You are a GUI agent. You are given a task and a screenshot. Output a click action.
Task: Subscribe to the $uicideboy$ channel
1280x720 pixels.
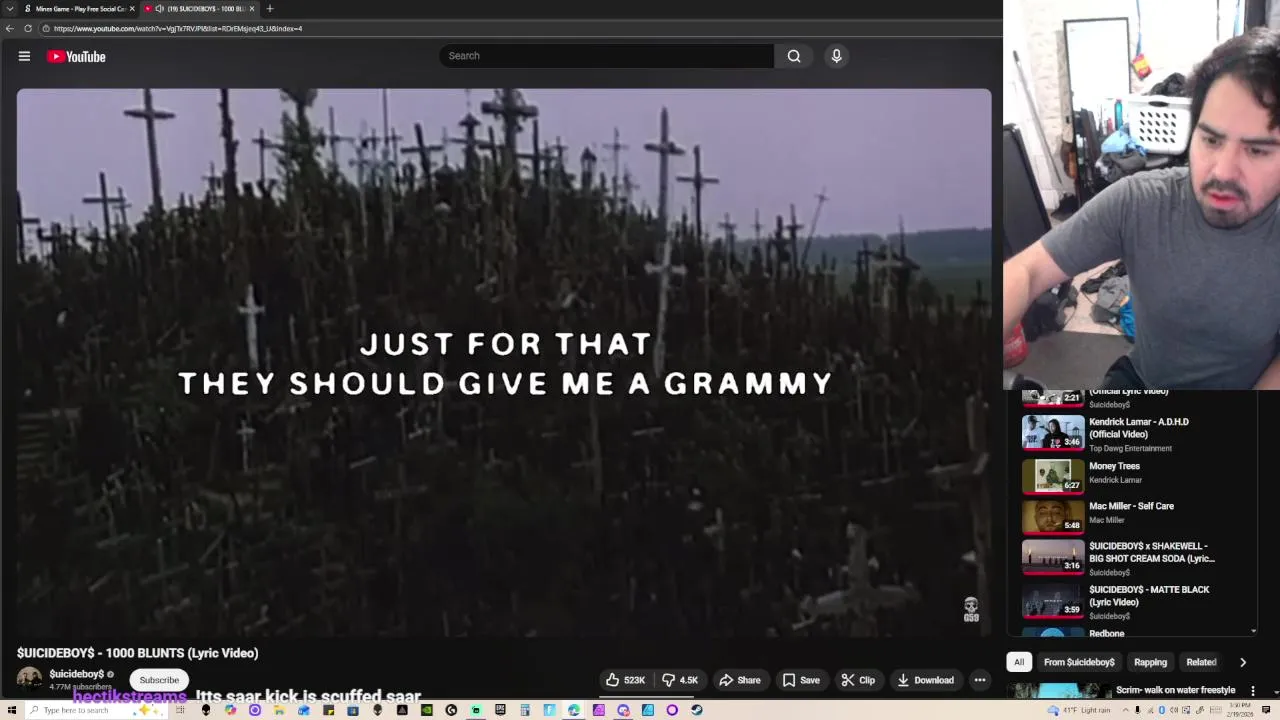click(x=159, y=680)
